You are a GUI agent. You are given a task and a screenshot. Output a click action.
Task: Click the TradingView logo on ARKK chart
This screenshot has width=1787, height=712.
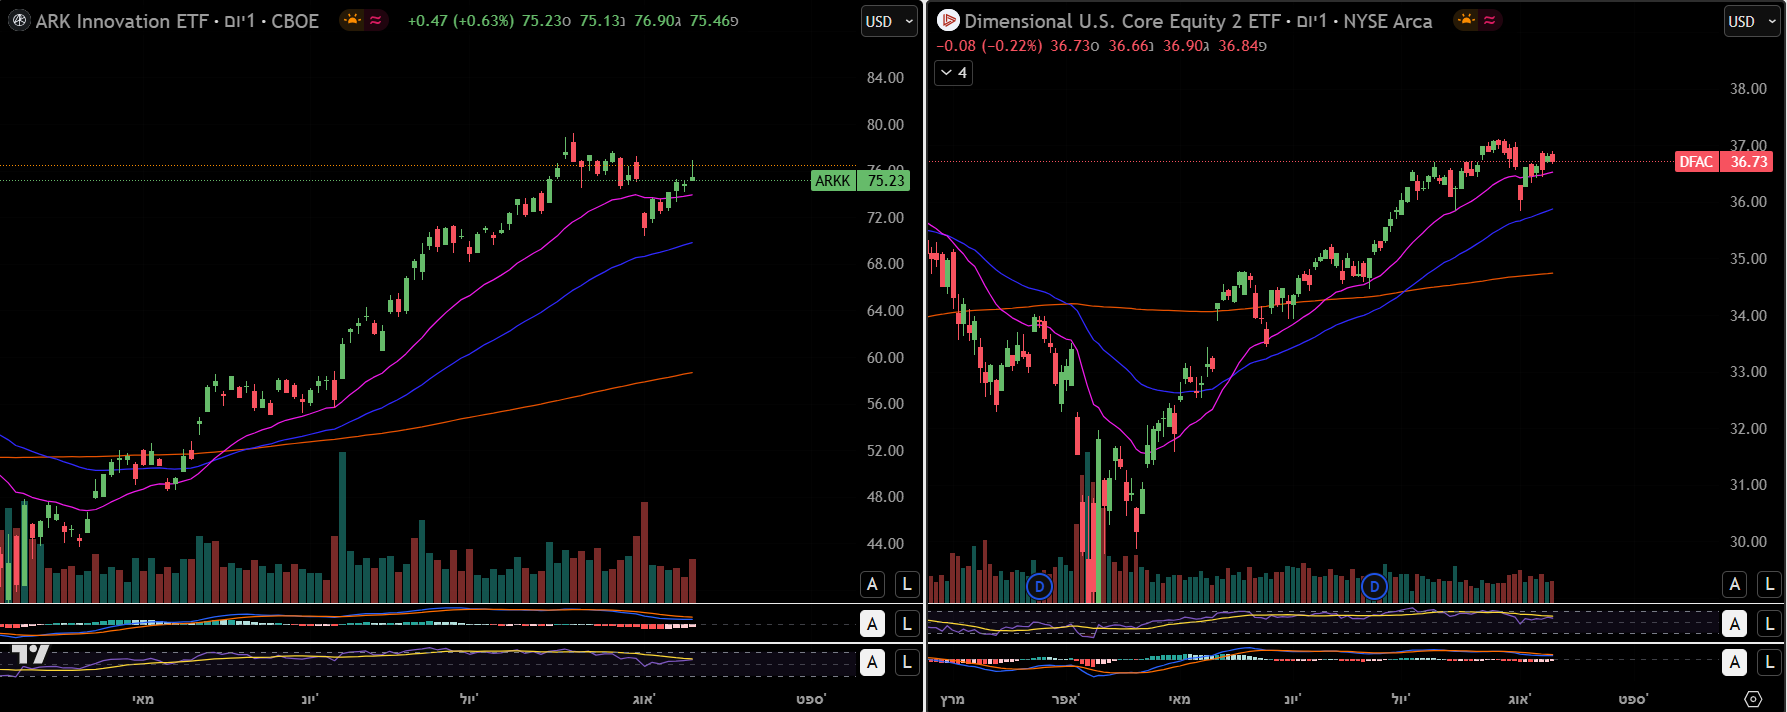30,655
